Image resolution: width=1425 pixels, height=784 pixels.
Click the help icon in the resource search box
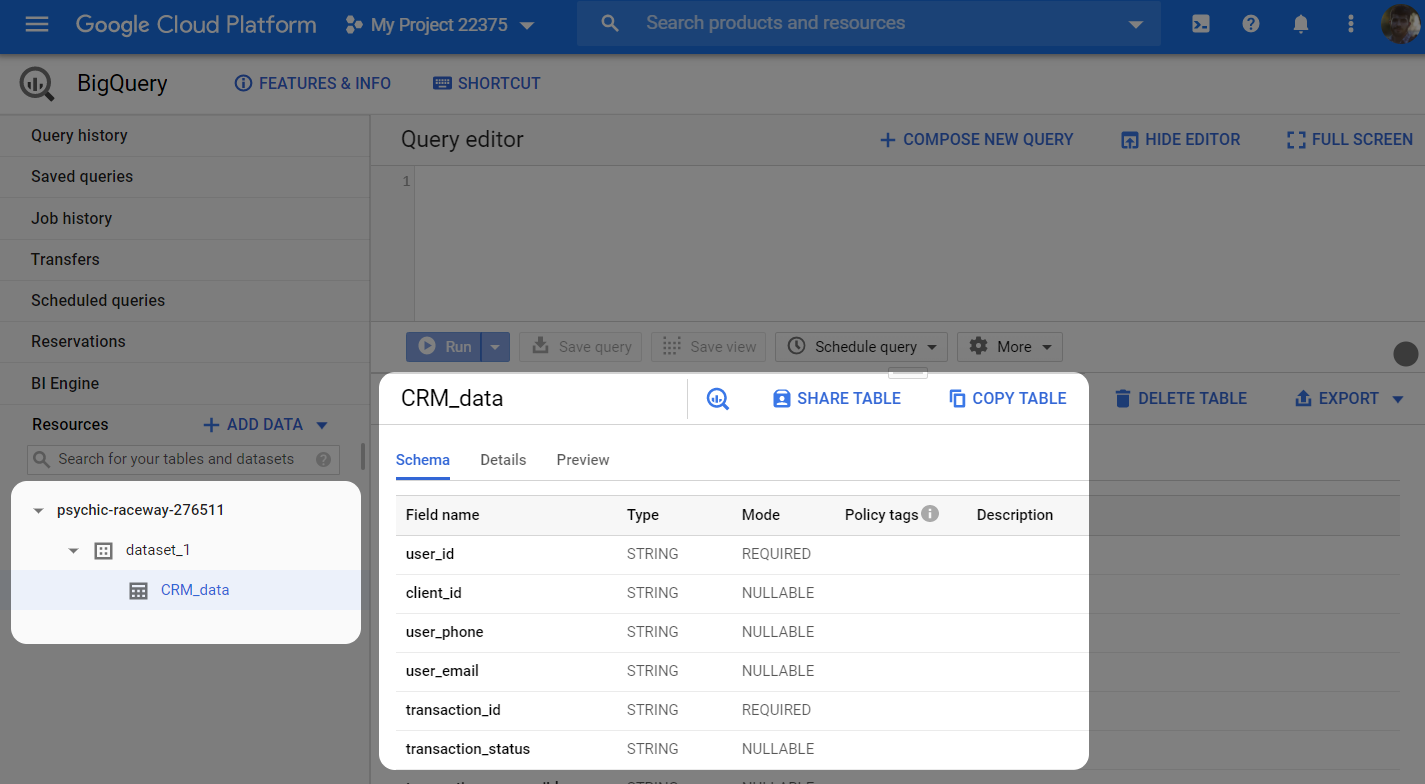tap(323, 460)
